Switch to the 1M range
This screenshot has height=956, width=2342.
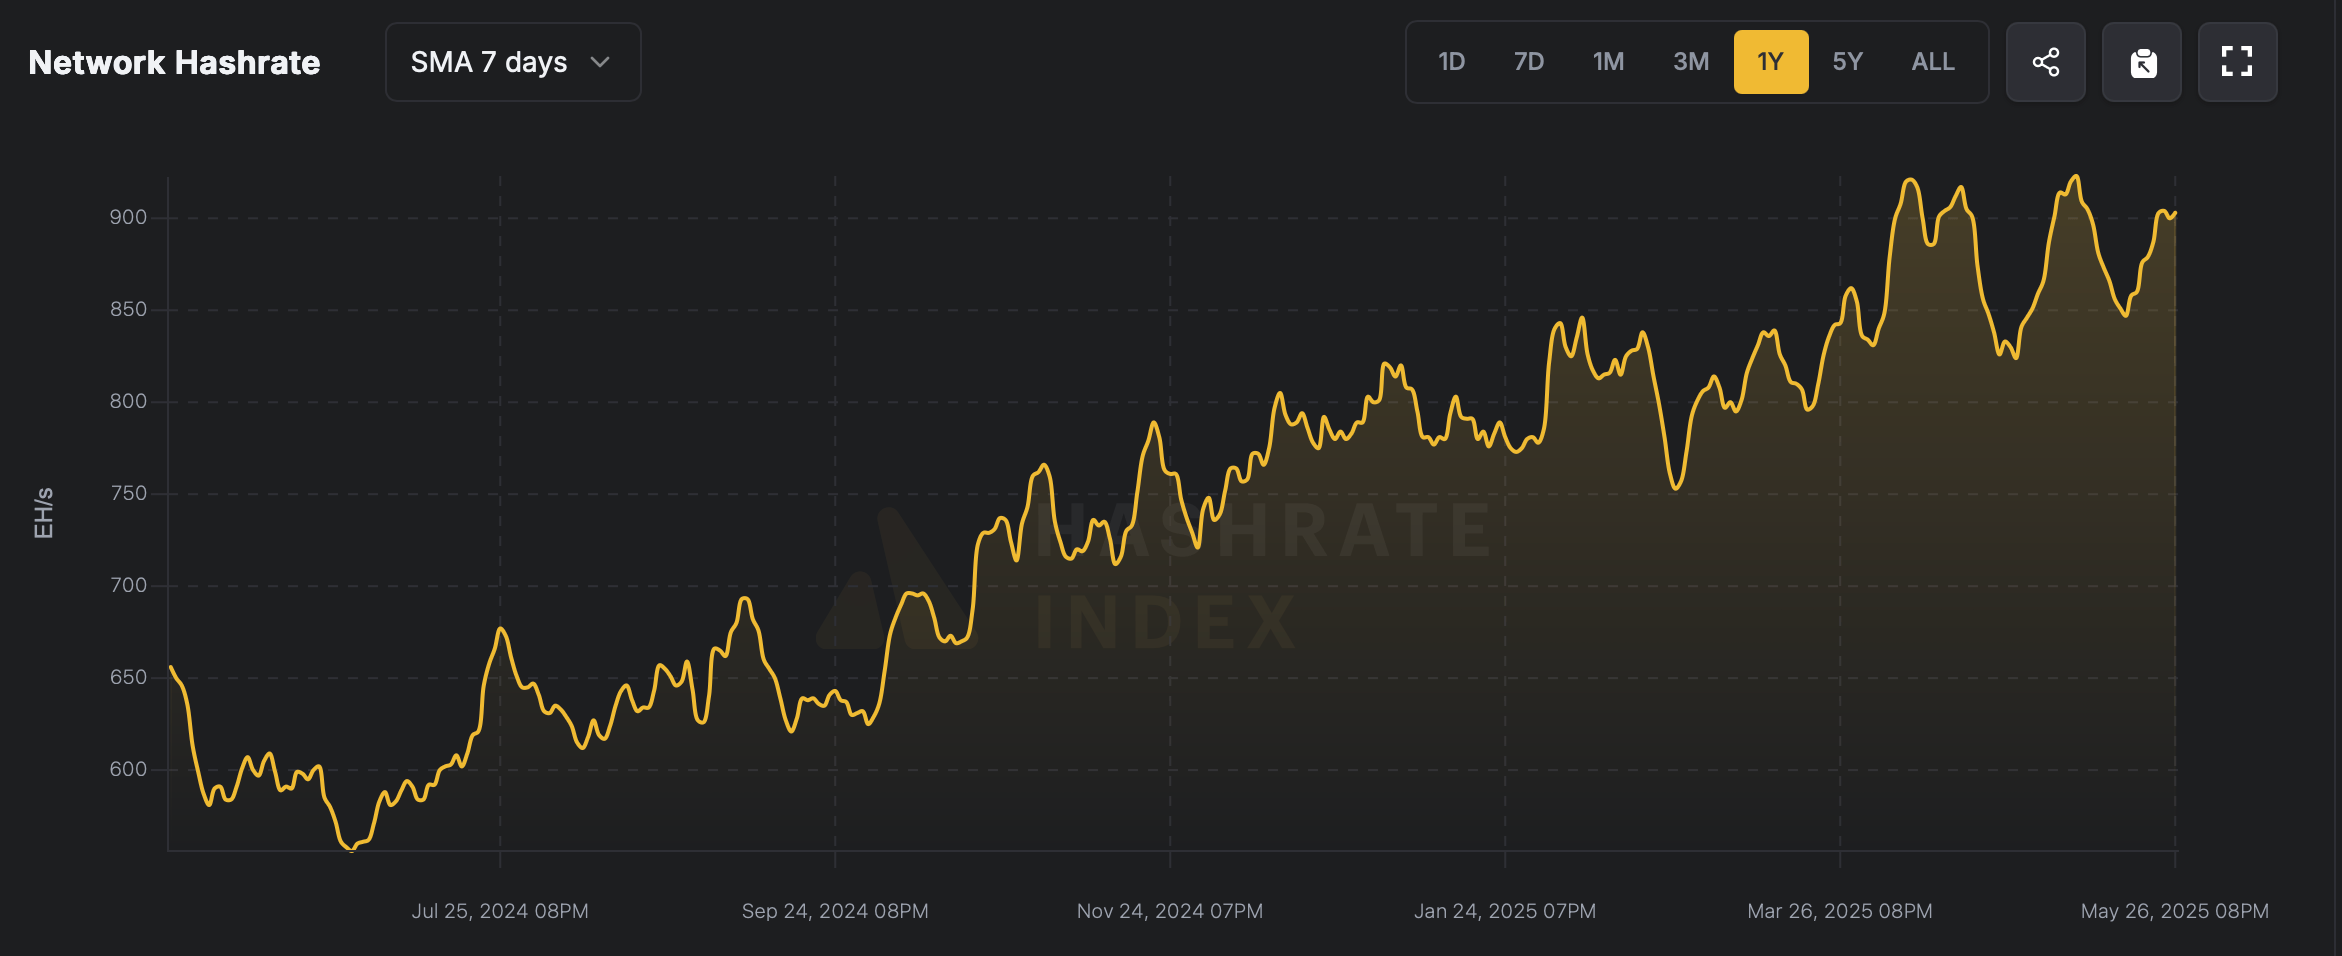(x=1608, y=62)
